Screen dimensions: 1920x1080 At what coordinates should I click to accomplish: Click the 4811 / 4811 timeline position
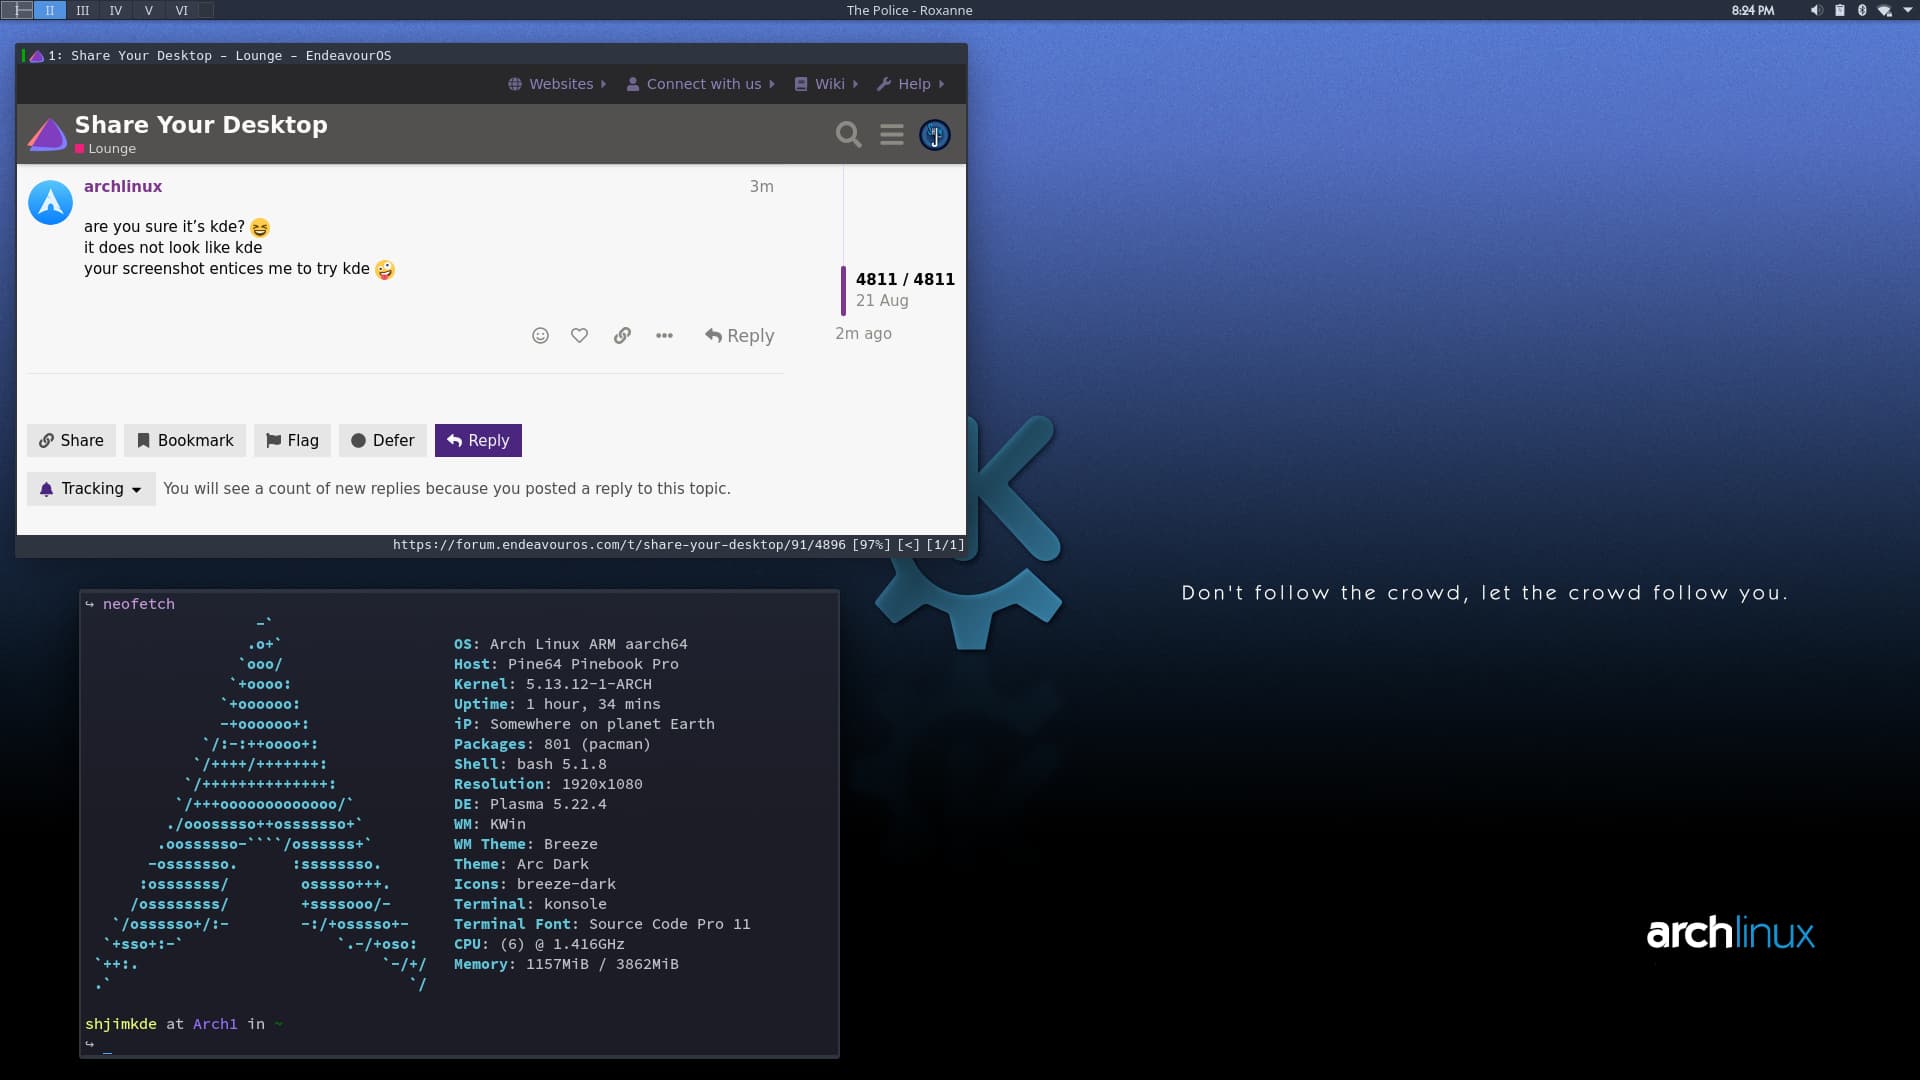point(905,279)
